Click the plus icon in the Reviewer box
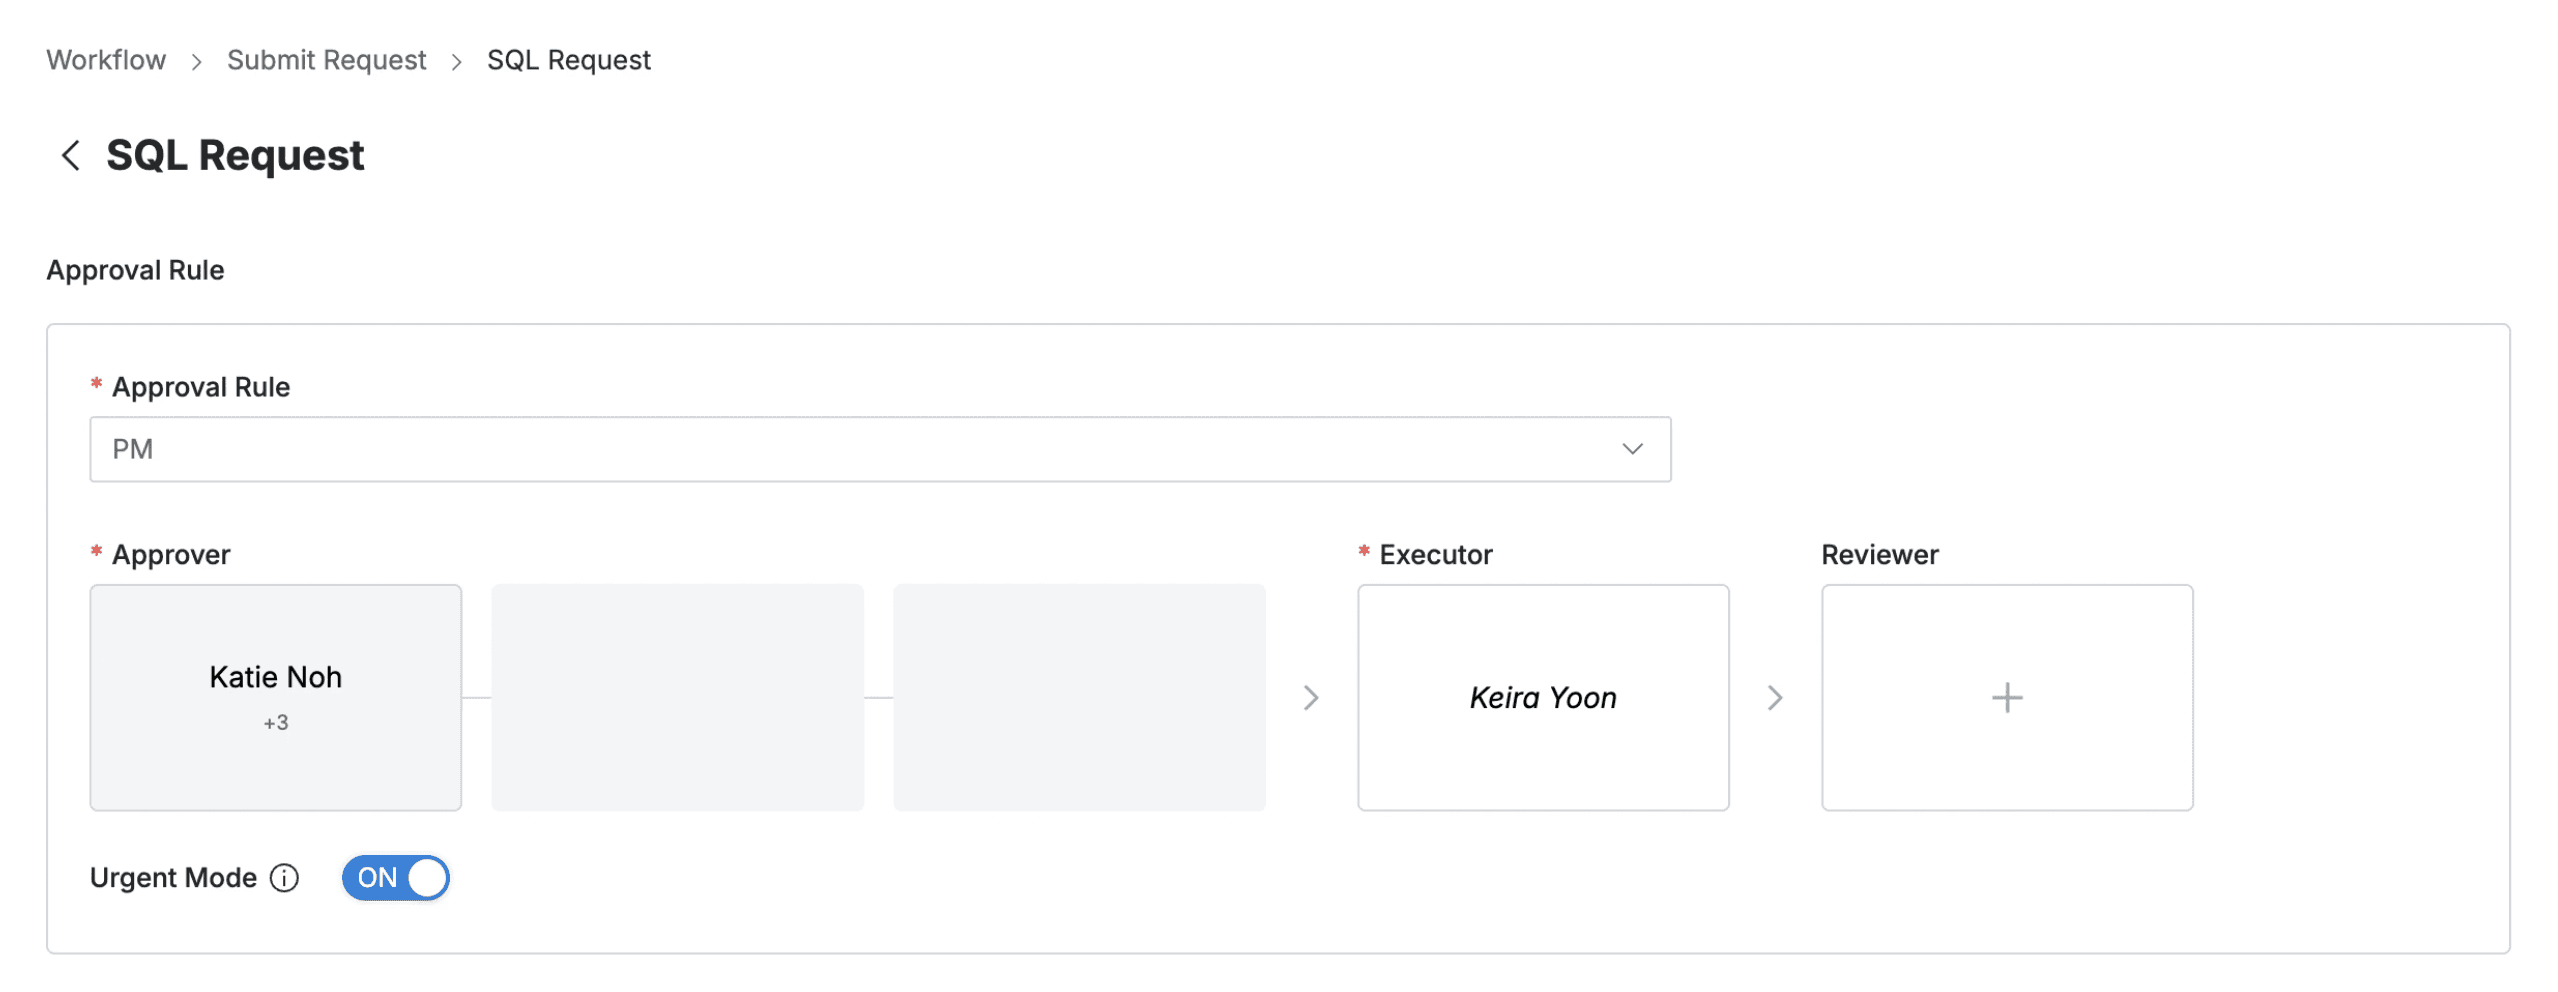Image resolution: width=2558 pixels, height=992 pixels. pyautogui.click(x=2006, y=697)
